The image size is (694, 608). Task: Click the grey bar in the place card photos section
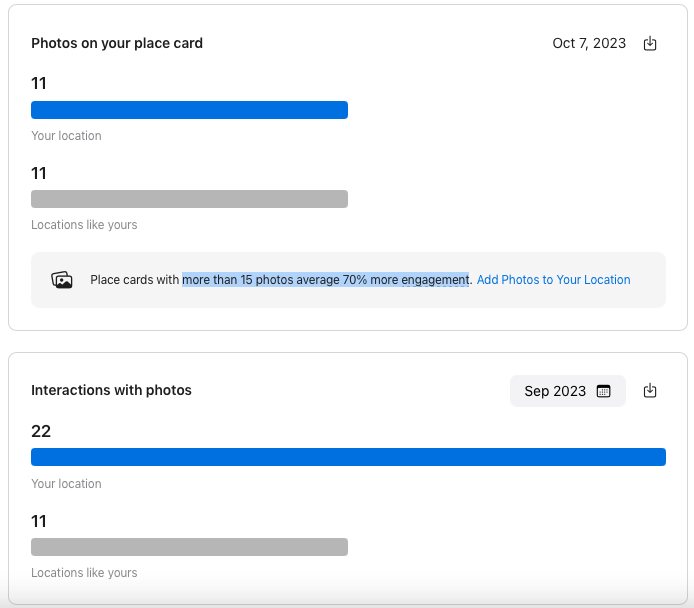coord(189,199)
